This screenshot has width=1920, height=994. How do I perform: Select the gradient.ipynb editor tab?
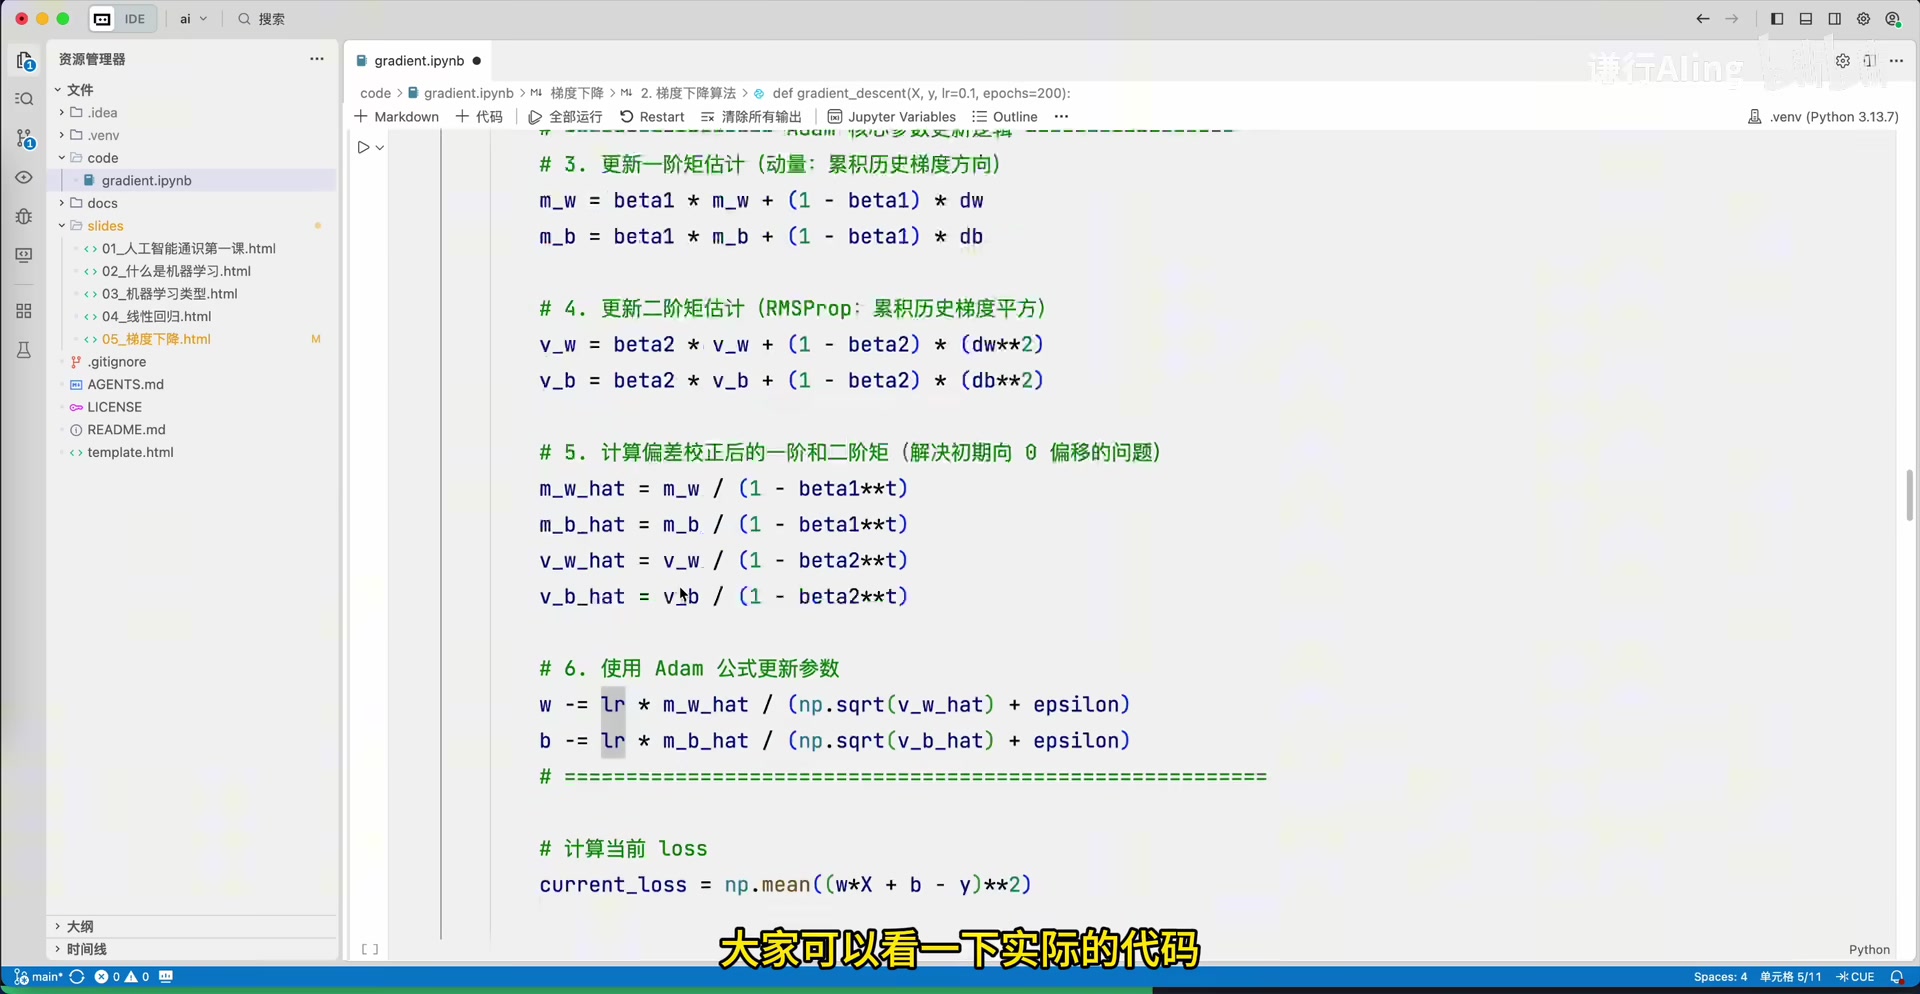coord(419,61)
